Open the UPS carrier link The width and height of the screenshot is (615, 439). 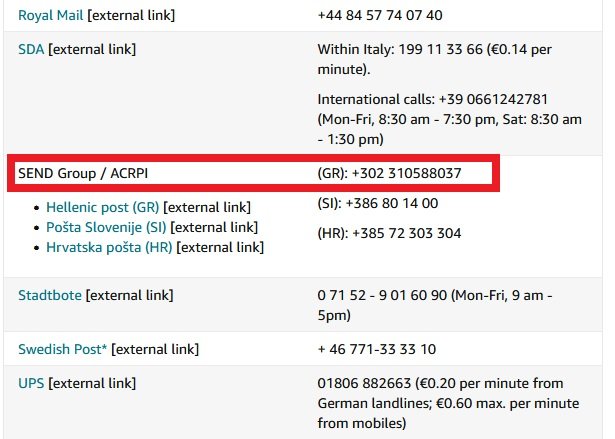(x=31, y=383)
